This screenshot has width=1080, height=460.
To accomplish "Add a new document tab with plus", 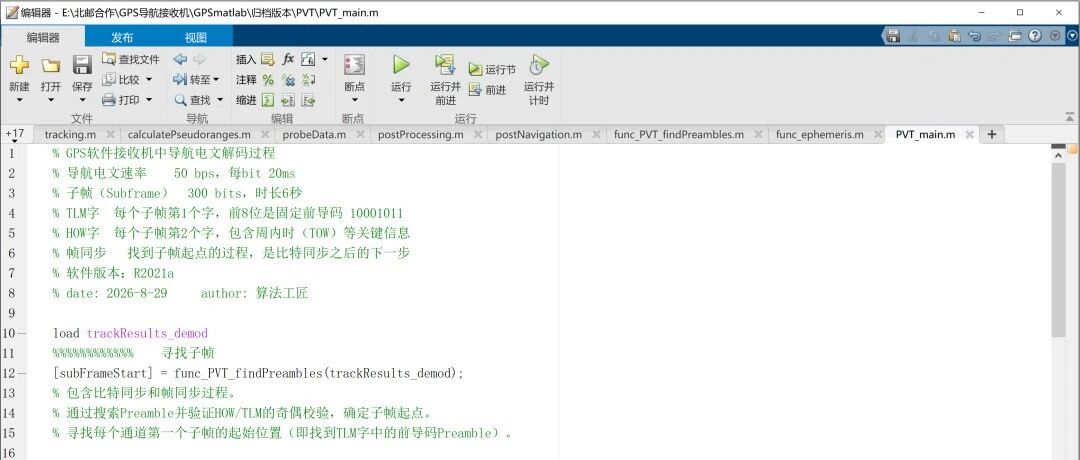I will (992, 134).
